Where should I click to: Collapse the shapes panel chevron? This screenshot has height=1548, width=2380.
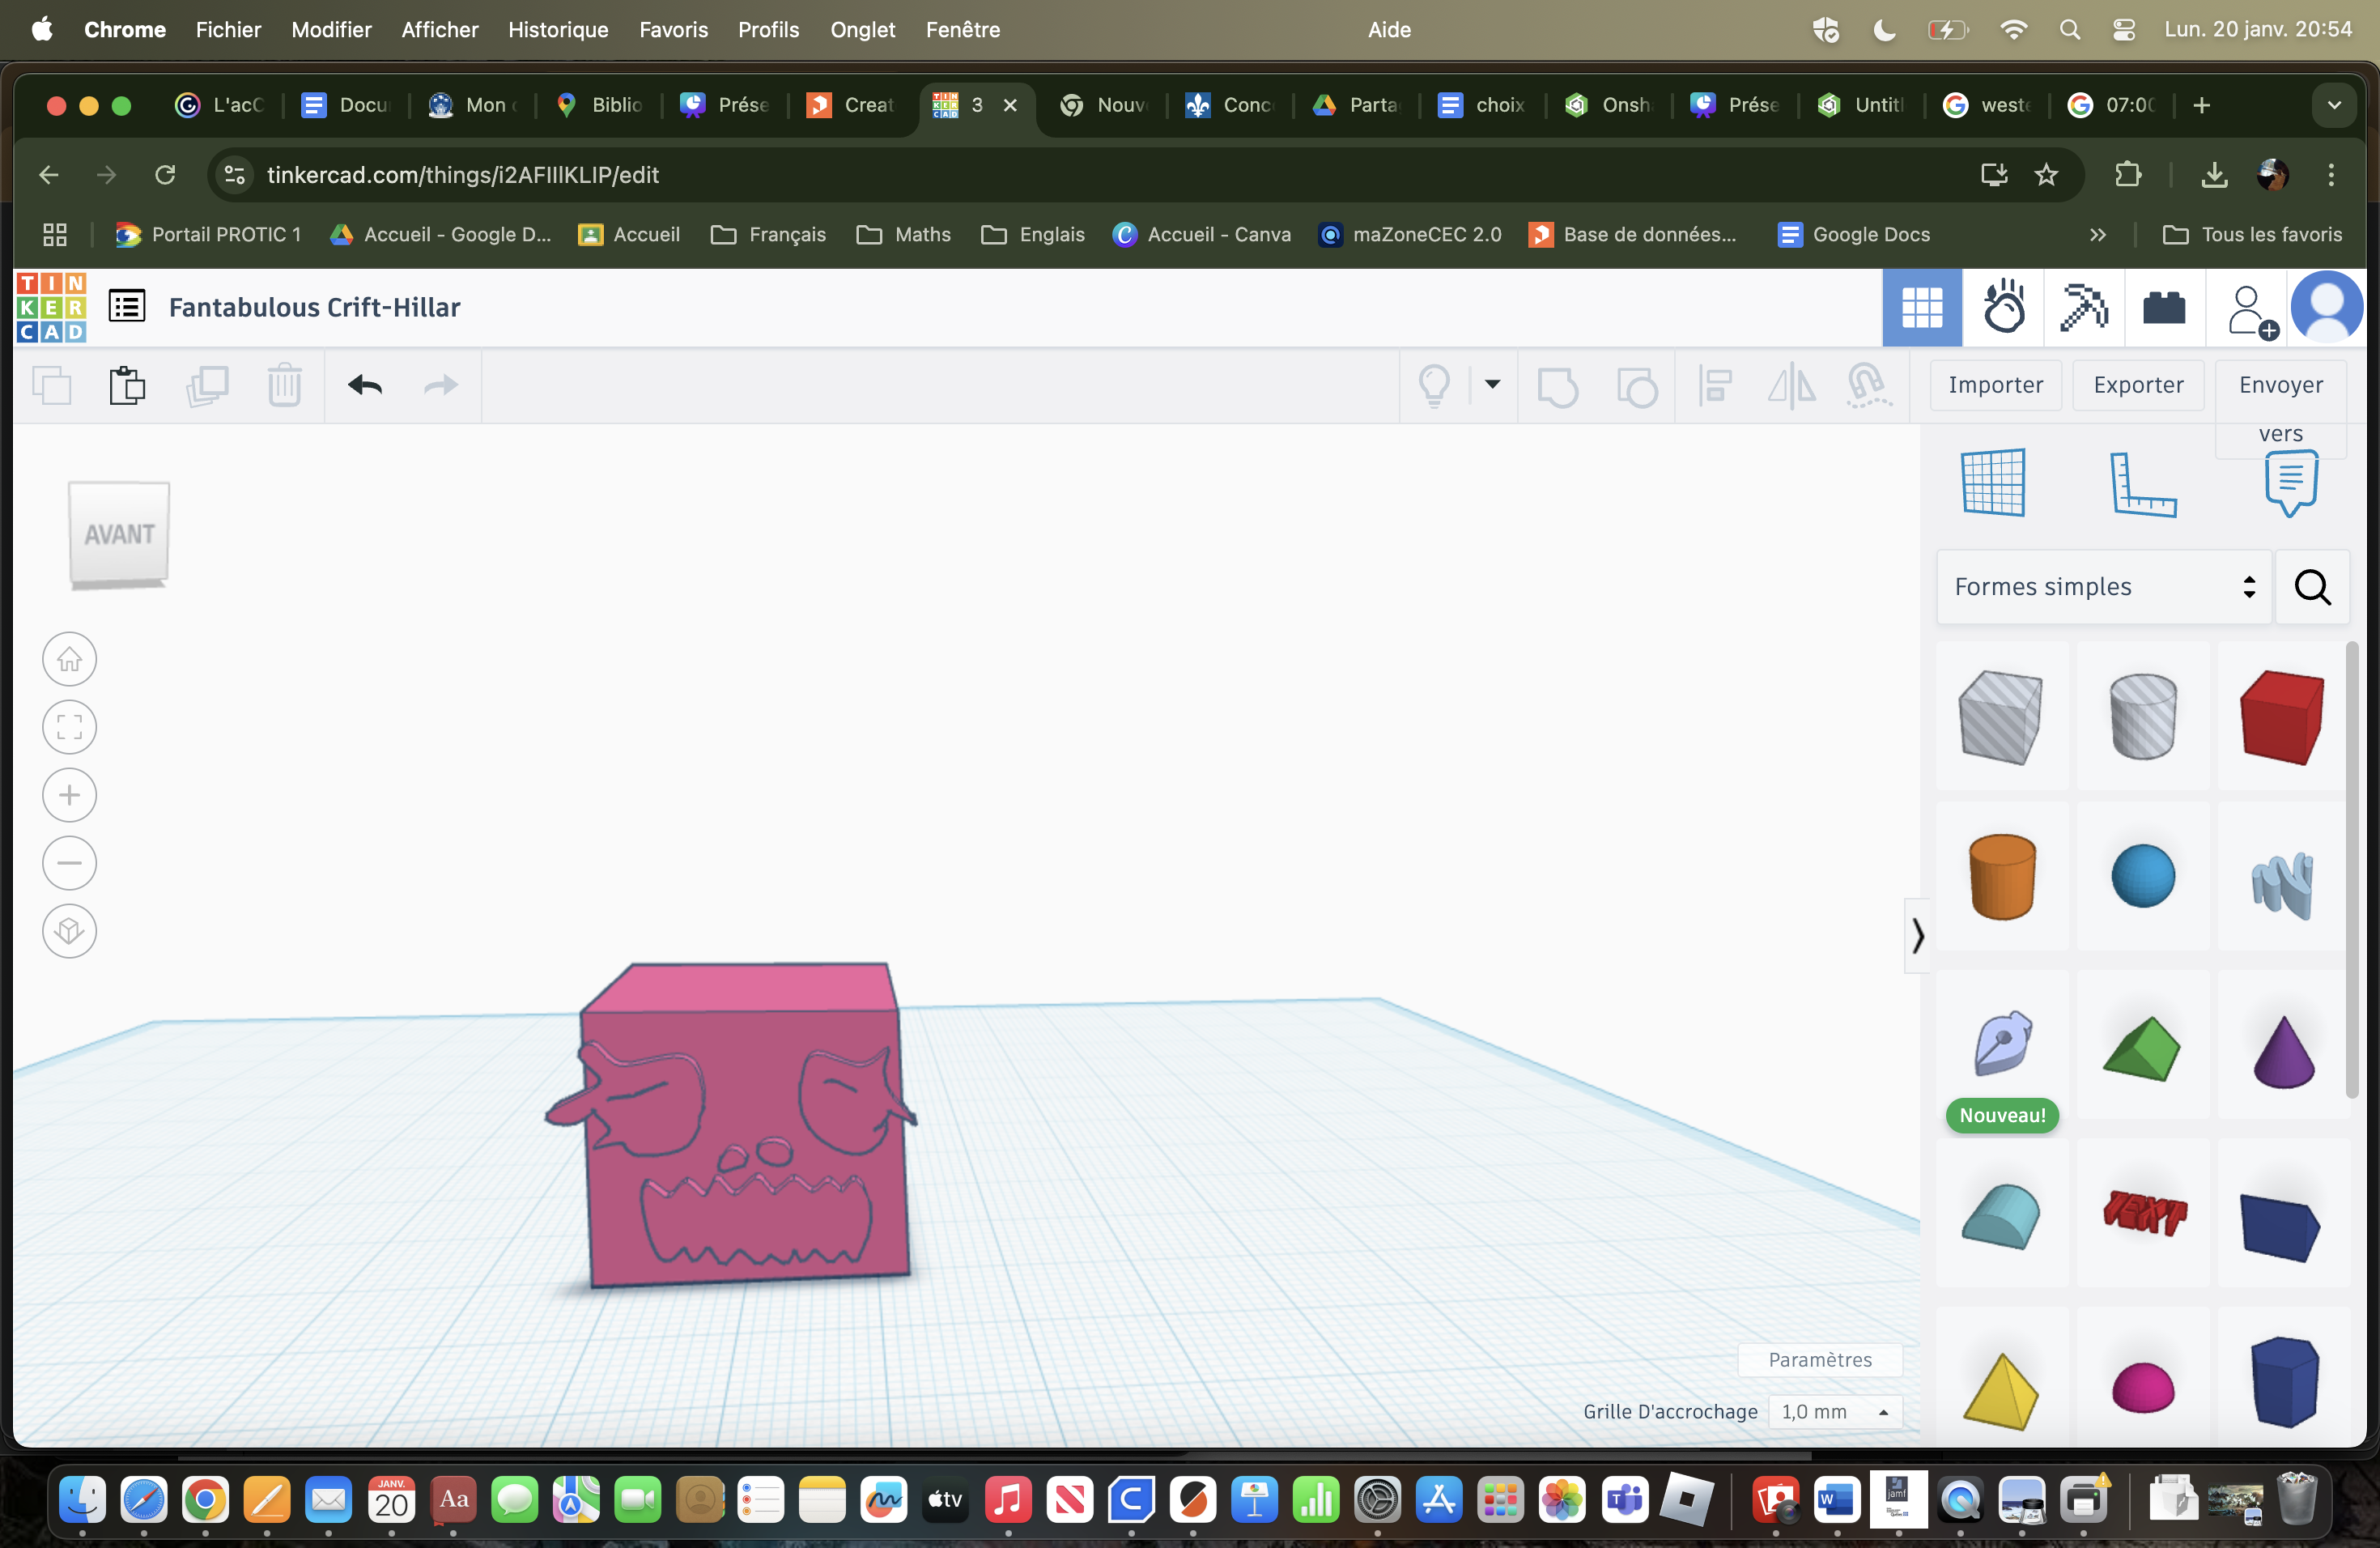1917,936
